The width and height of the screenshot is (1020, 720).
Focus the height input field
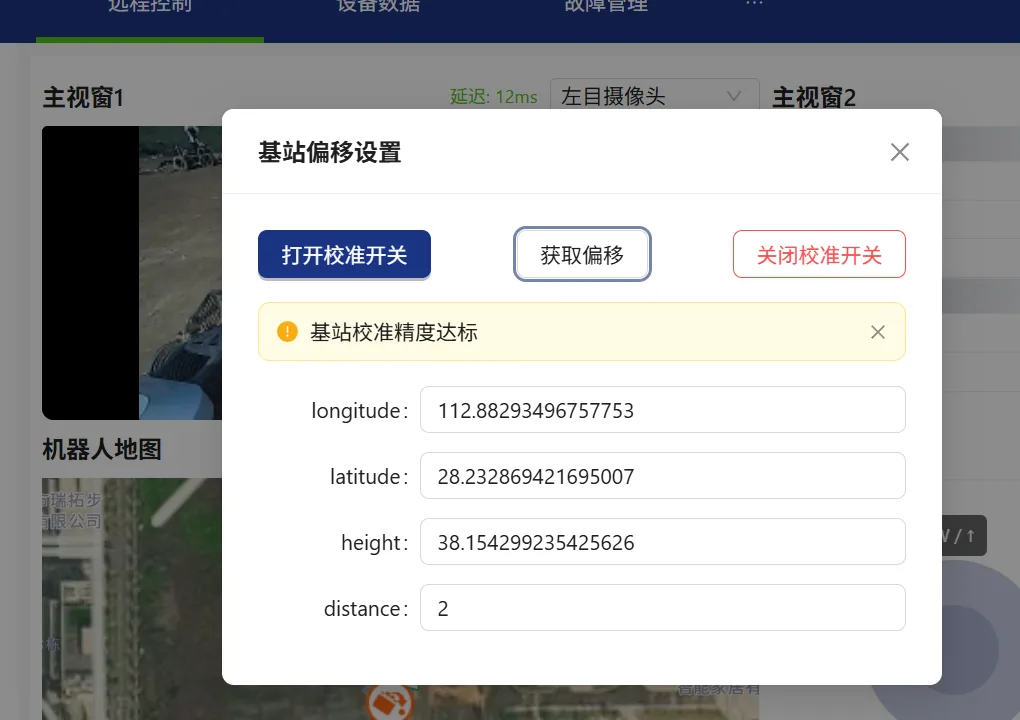[x=662, y=542]
